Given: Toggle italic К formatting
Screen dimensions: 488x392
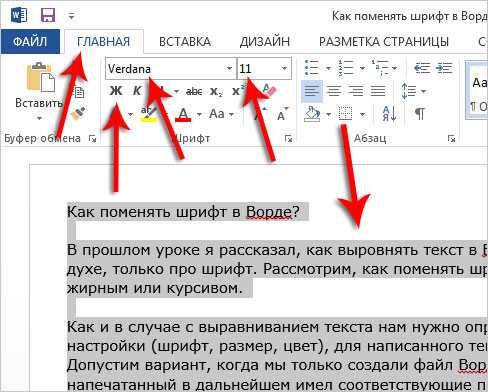Looking at the screenshot, I should 137,91.
